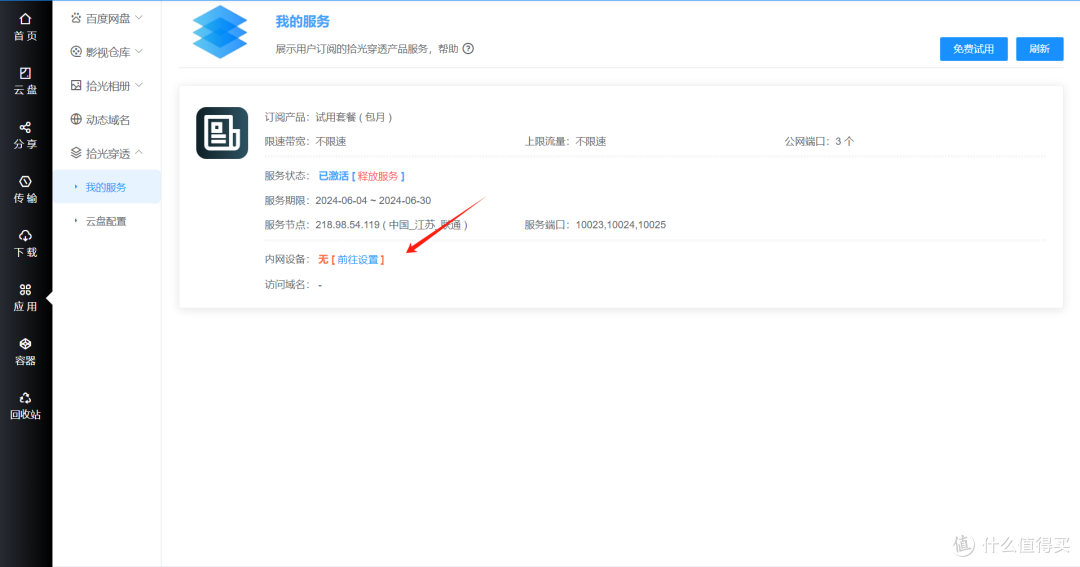This screenshot has width=1080, height=567.
Task: Collapse the 拾光穿透 chevron
Action: [x=139, y=152]
